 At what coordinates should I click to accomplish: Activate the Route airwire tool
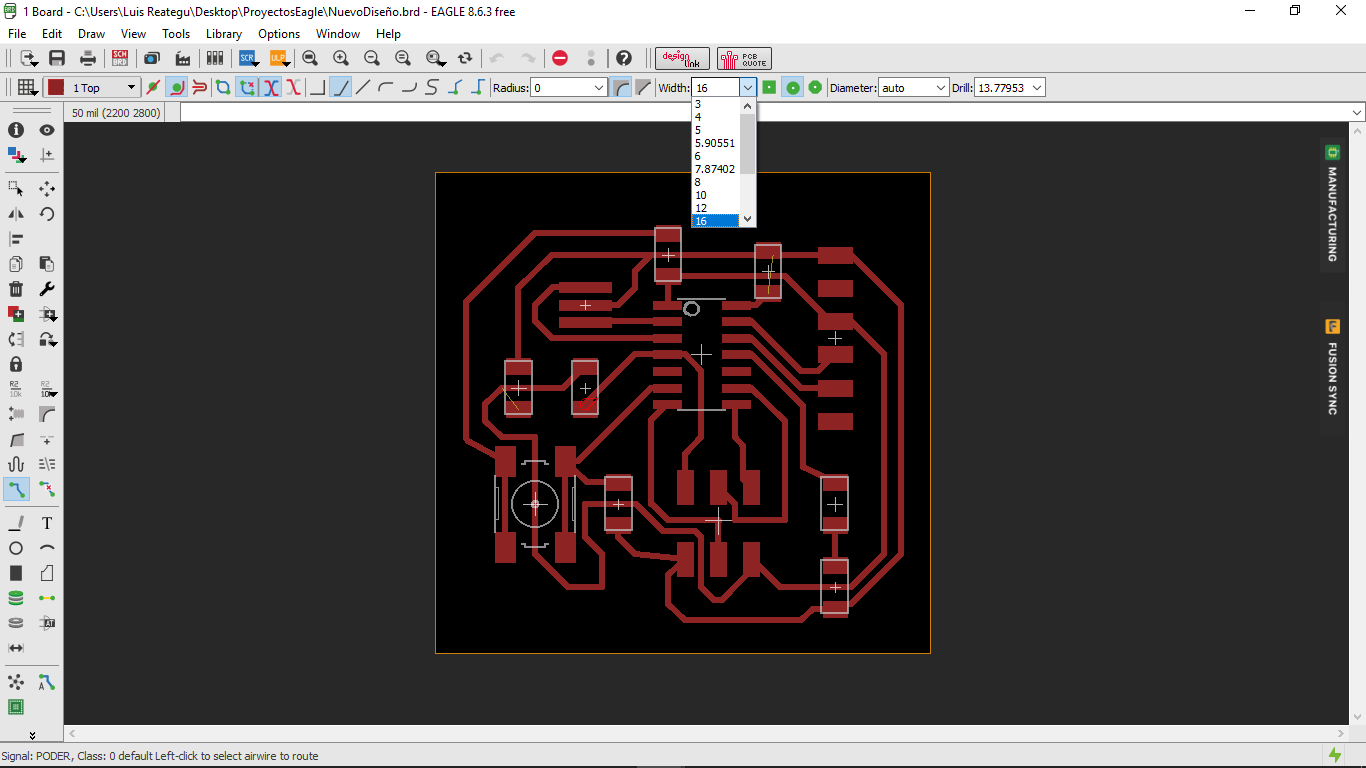pyautogui.click(x=16, y=489)
